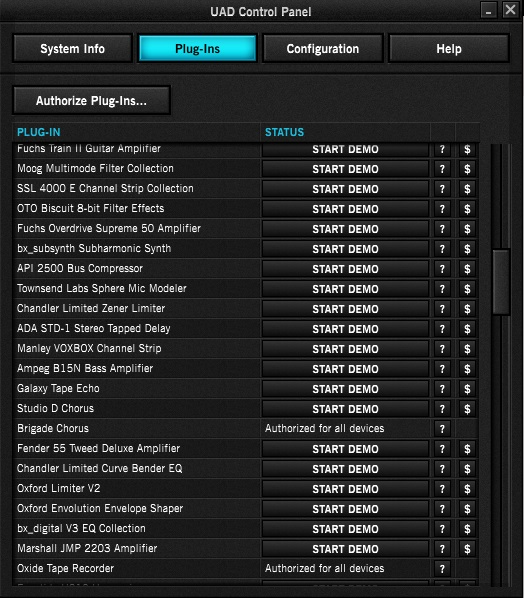Open help for Oxford Envolution Envelope Shaper
The height and width of the screenshot is (598, 524).
[x=442, y=509]
